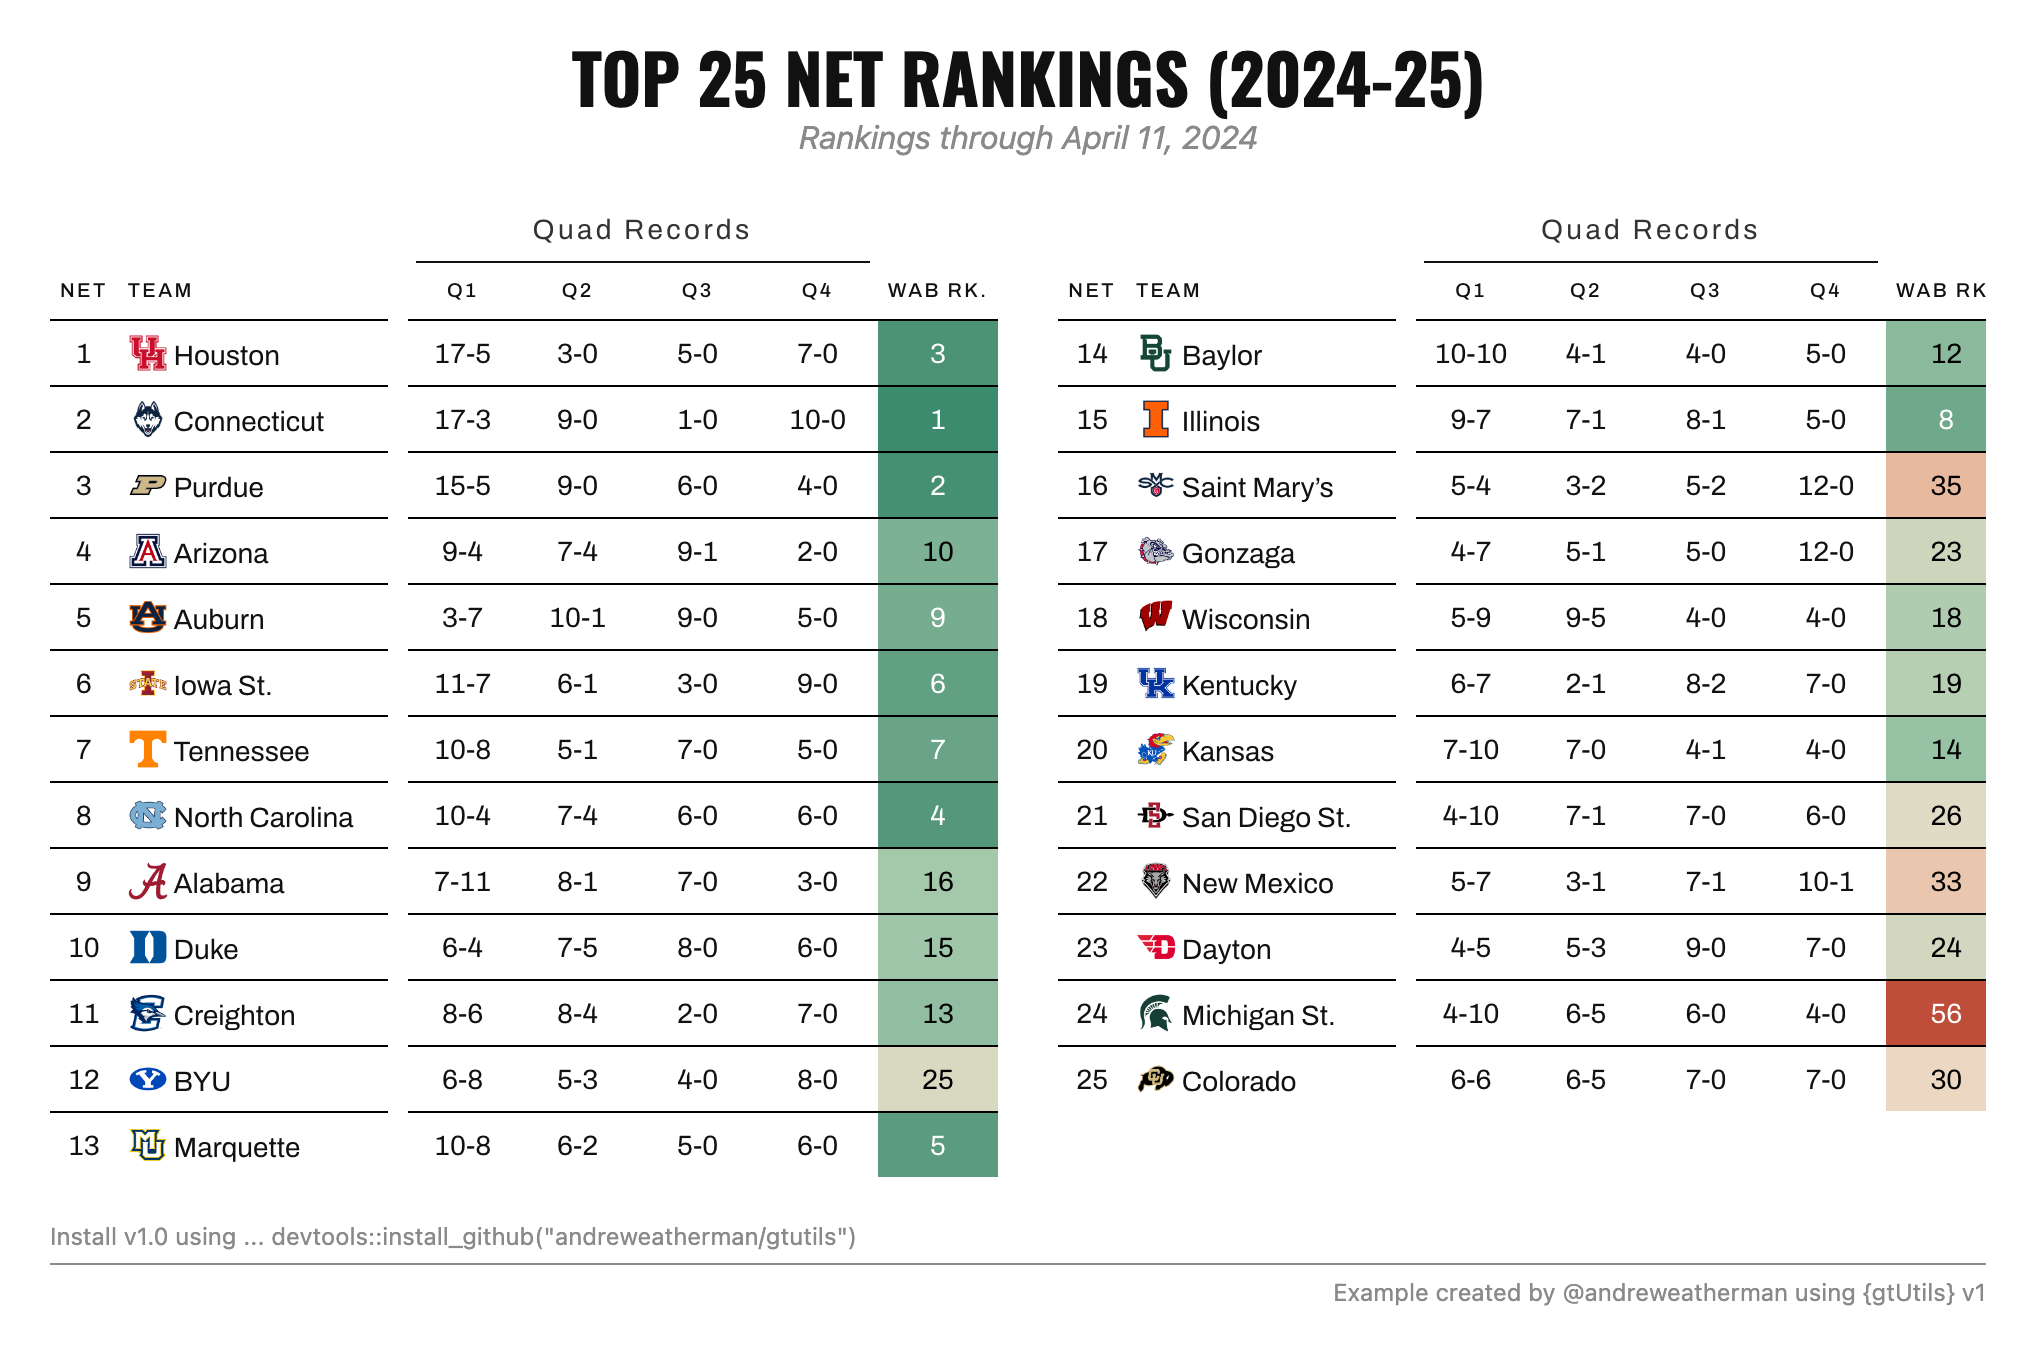Viewport: 2036px width, 1356px height.
Task: Click the @andreweatherman credit caption
Action: pyautogui.click(x=1659, y=1293)
